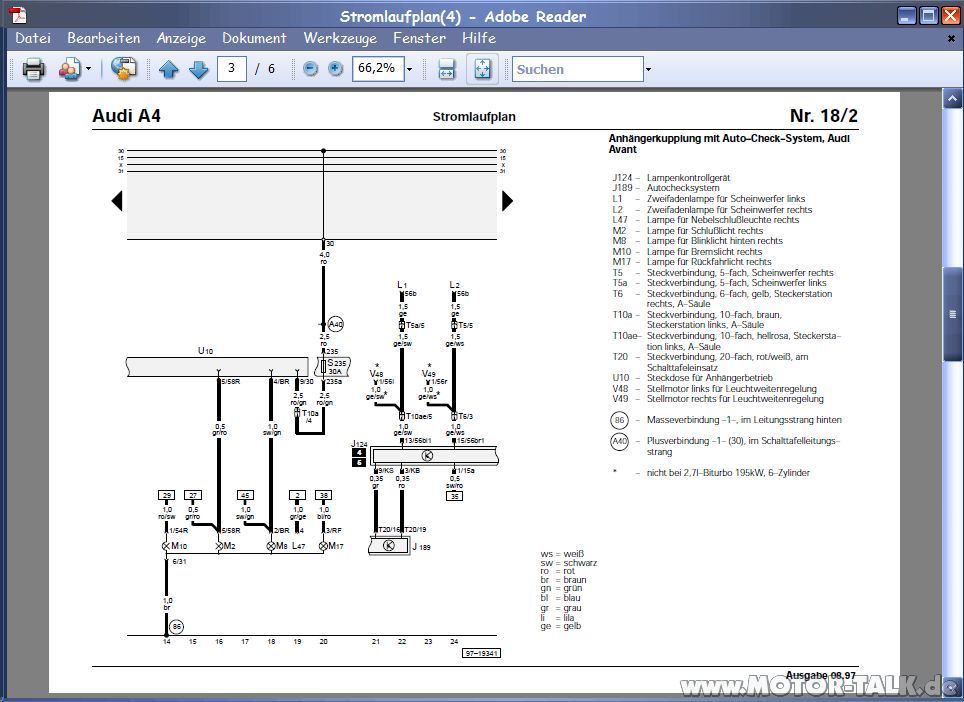Go to previous page with up arrow
This screenshot has height=702, width=964.
[x=168, y=69]
